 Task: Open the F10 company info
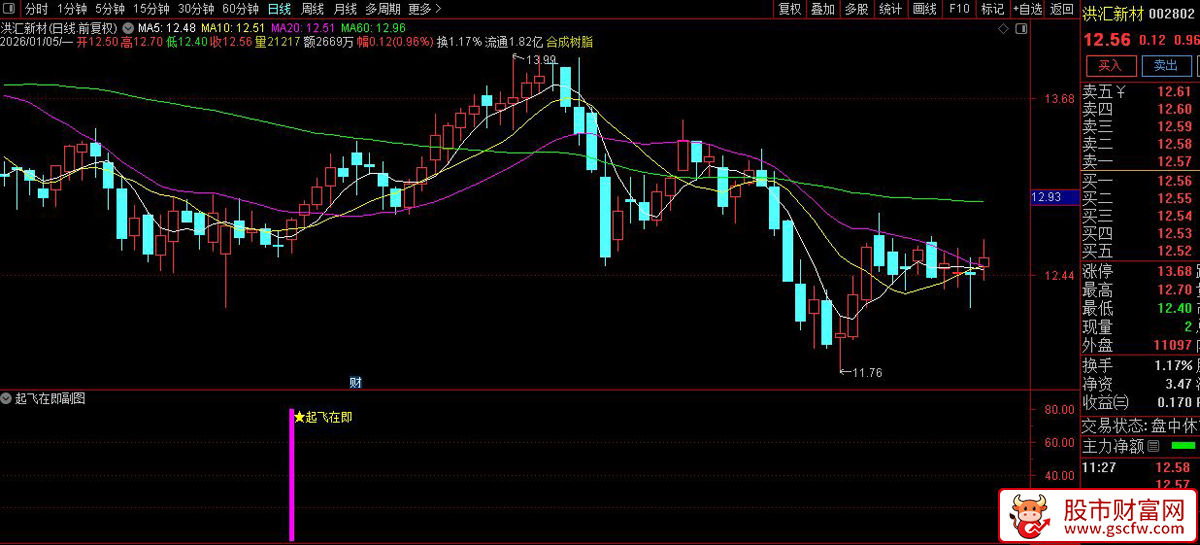(959, 8)
